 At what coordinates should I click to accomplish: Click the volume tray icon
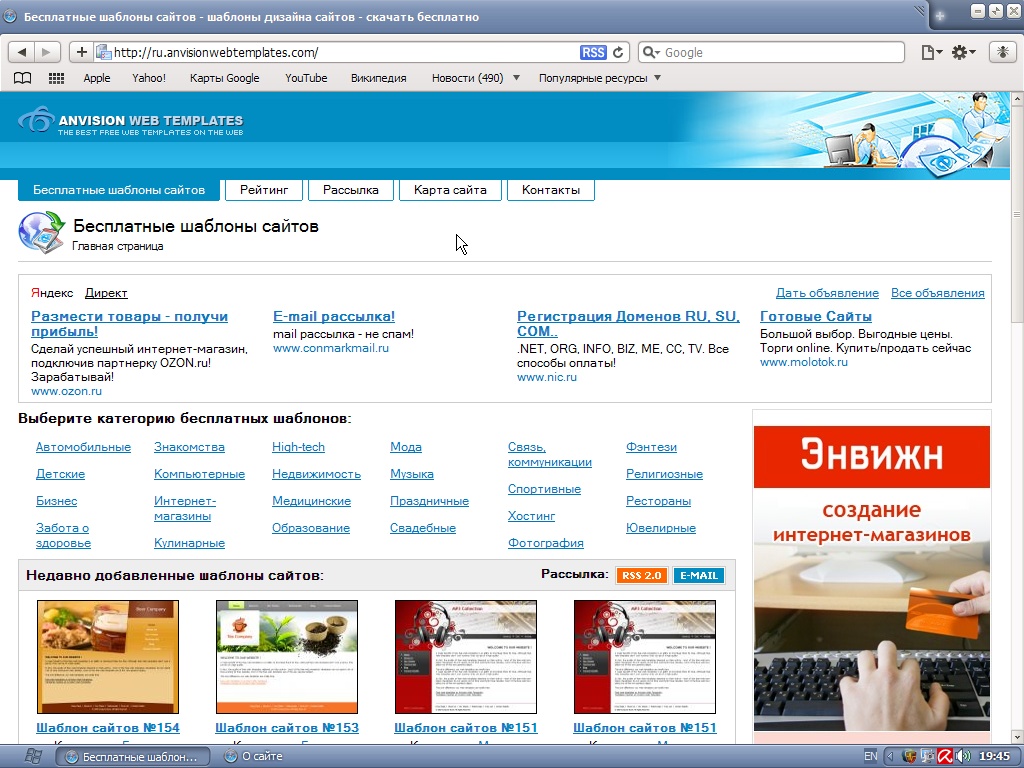click(x=962, y=756)
